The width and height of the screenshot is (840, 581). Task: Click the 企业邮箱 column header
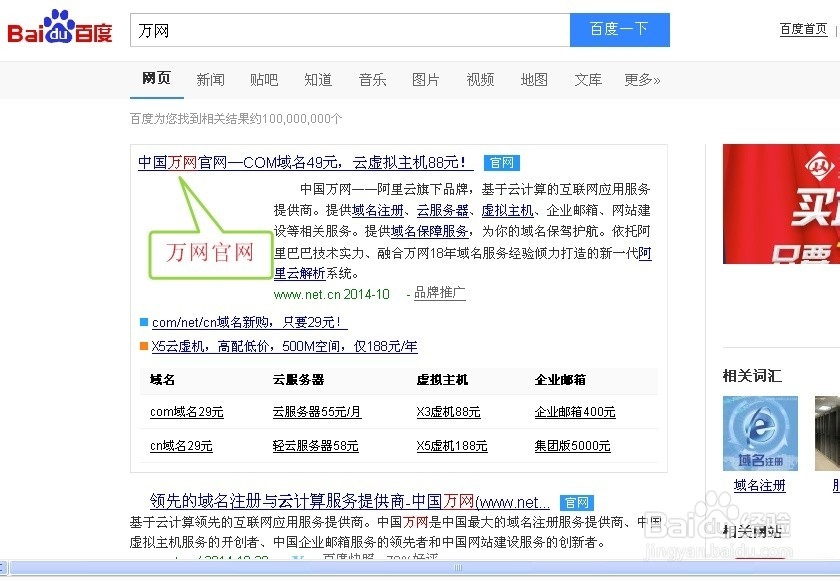pyautogui.click(x=560, y=380)
